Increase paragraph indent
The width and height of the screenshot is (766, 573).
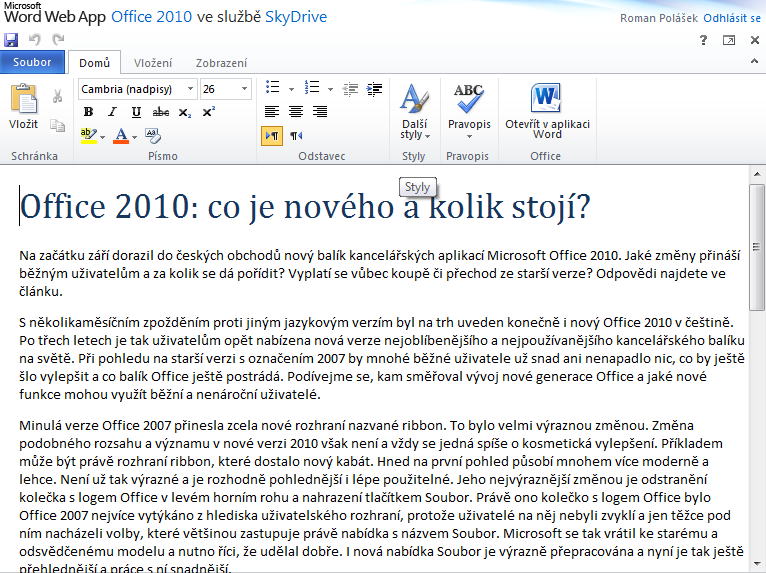(x=374, y=89)
